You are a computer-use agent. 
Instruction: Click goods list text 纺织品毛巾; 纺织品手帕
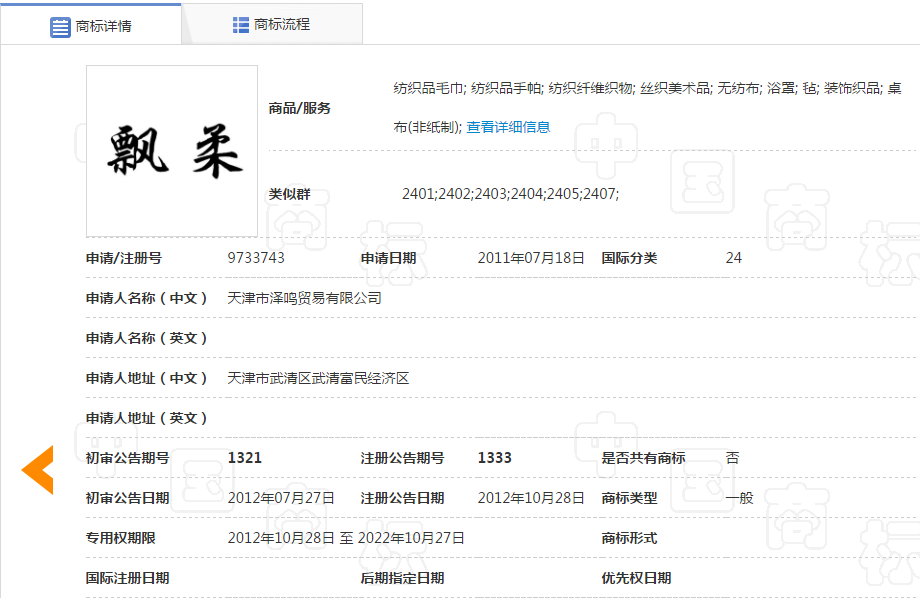[x=468, y=88]
